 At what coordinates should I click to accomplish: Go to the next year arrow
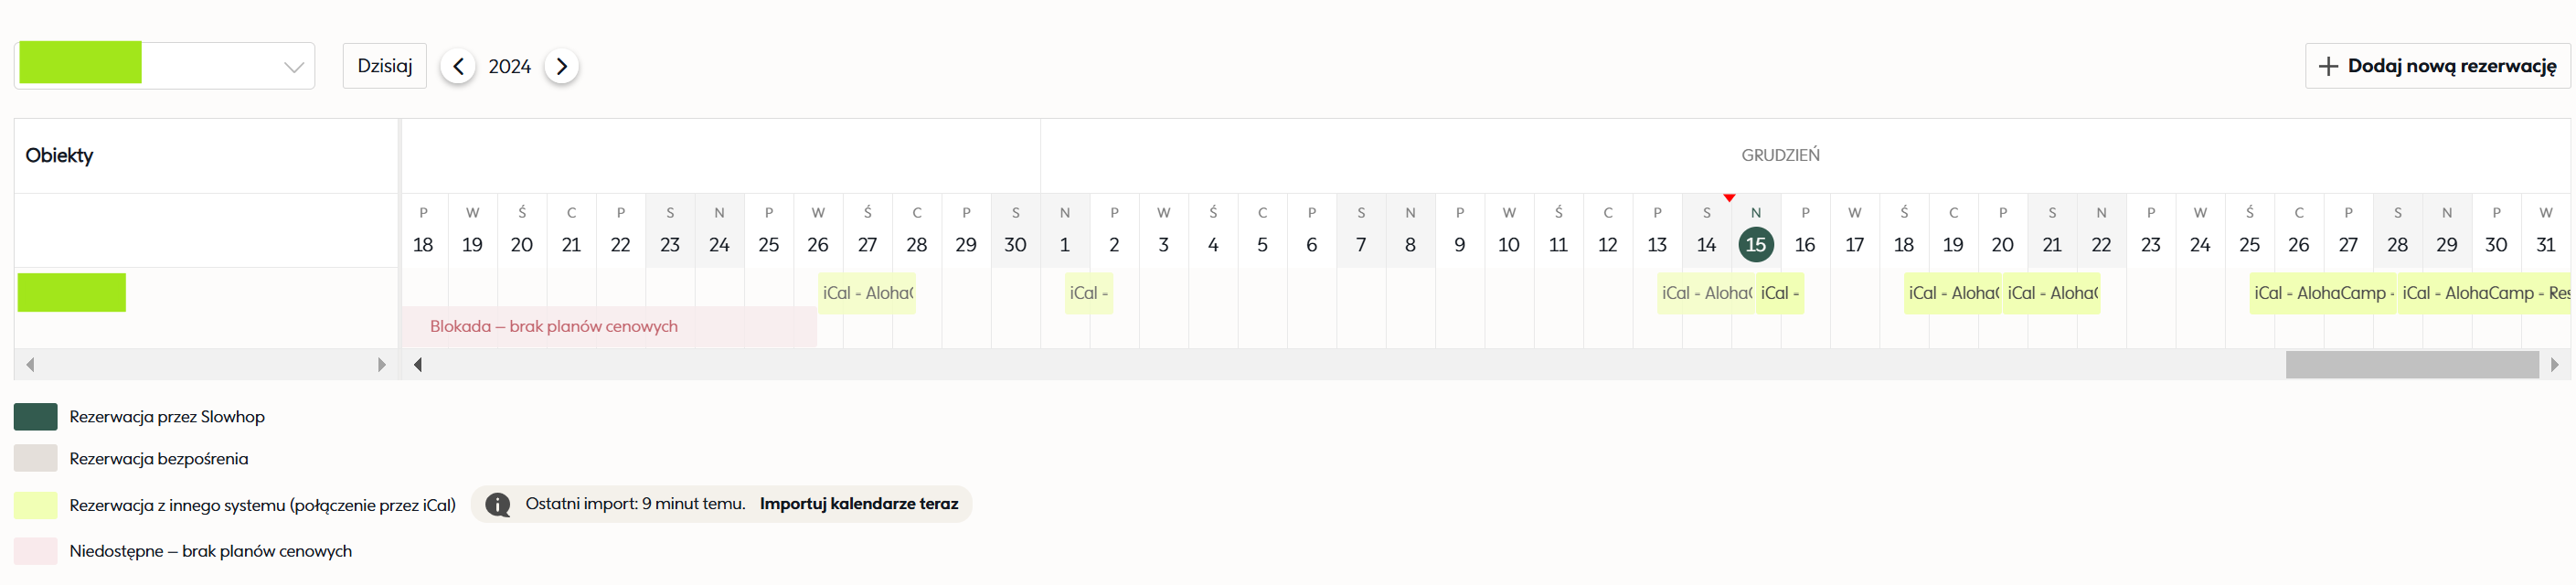562,66
